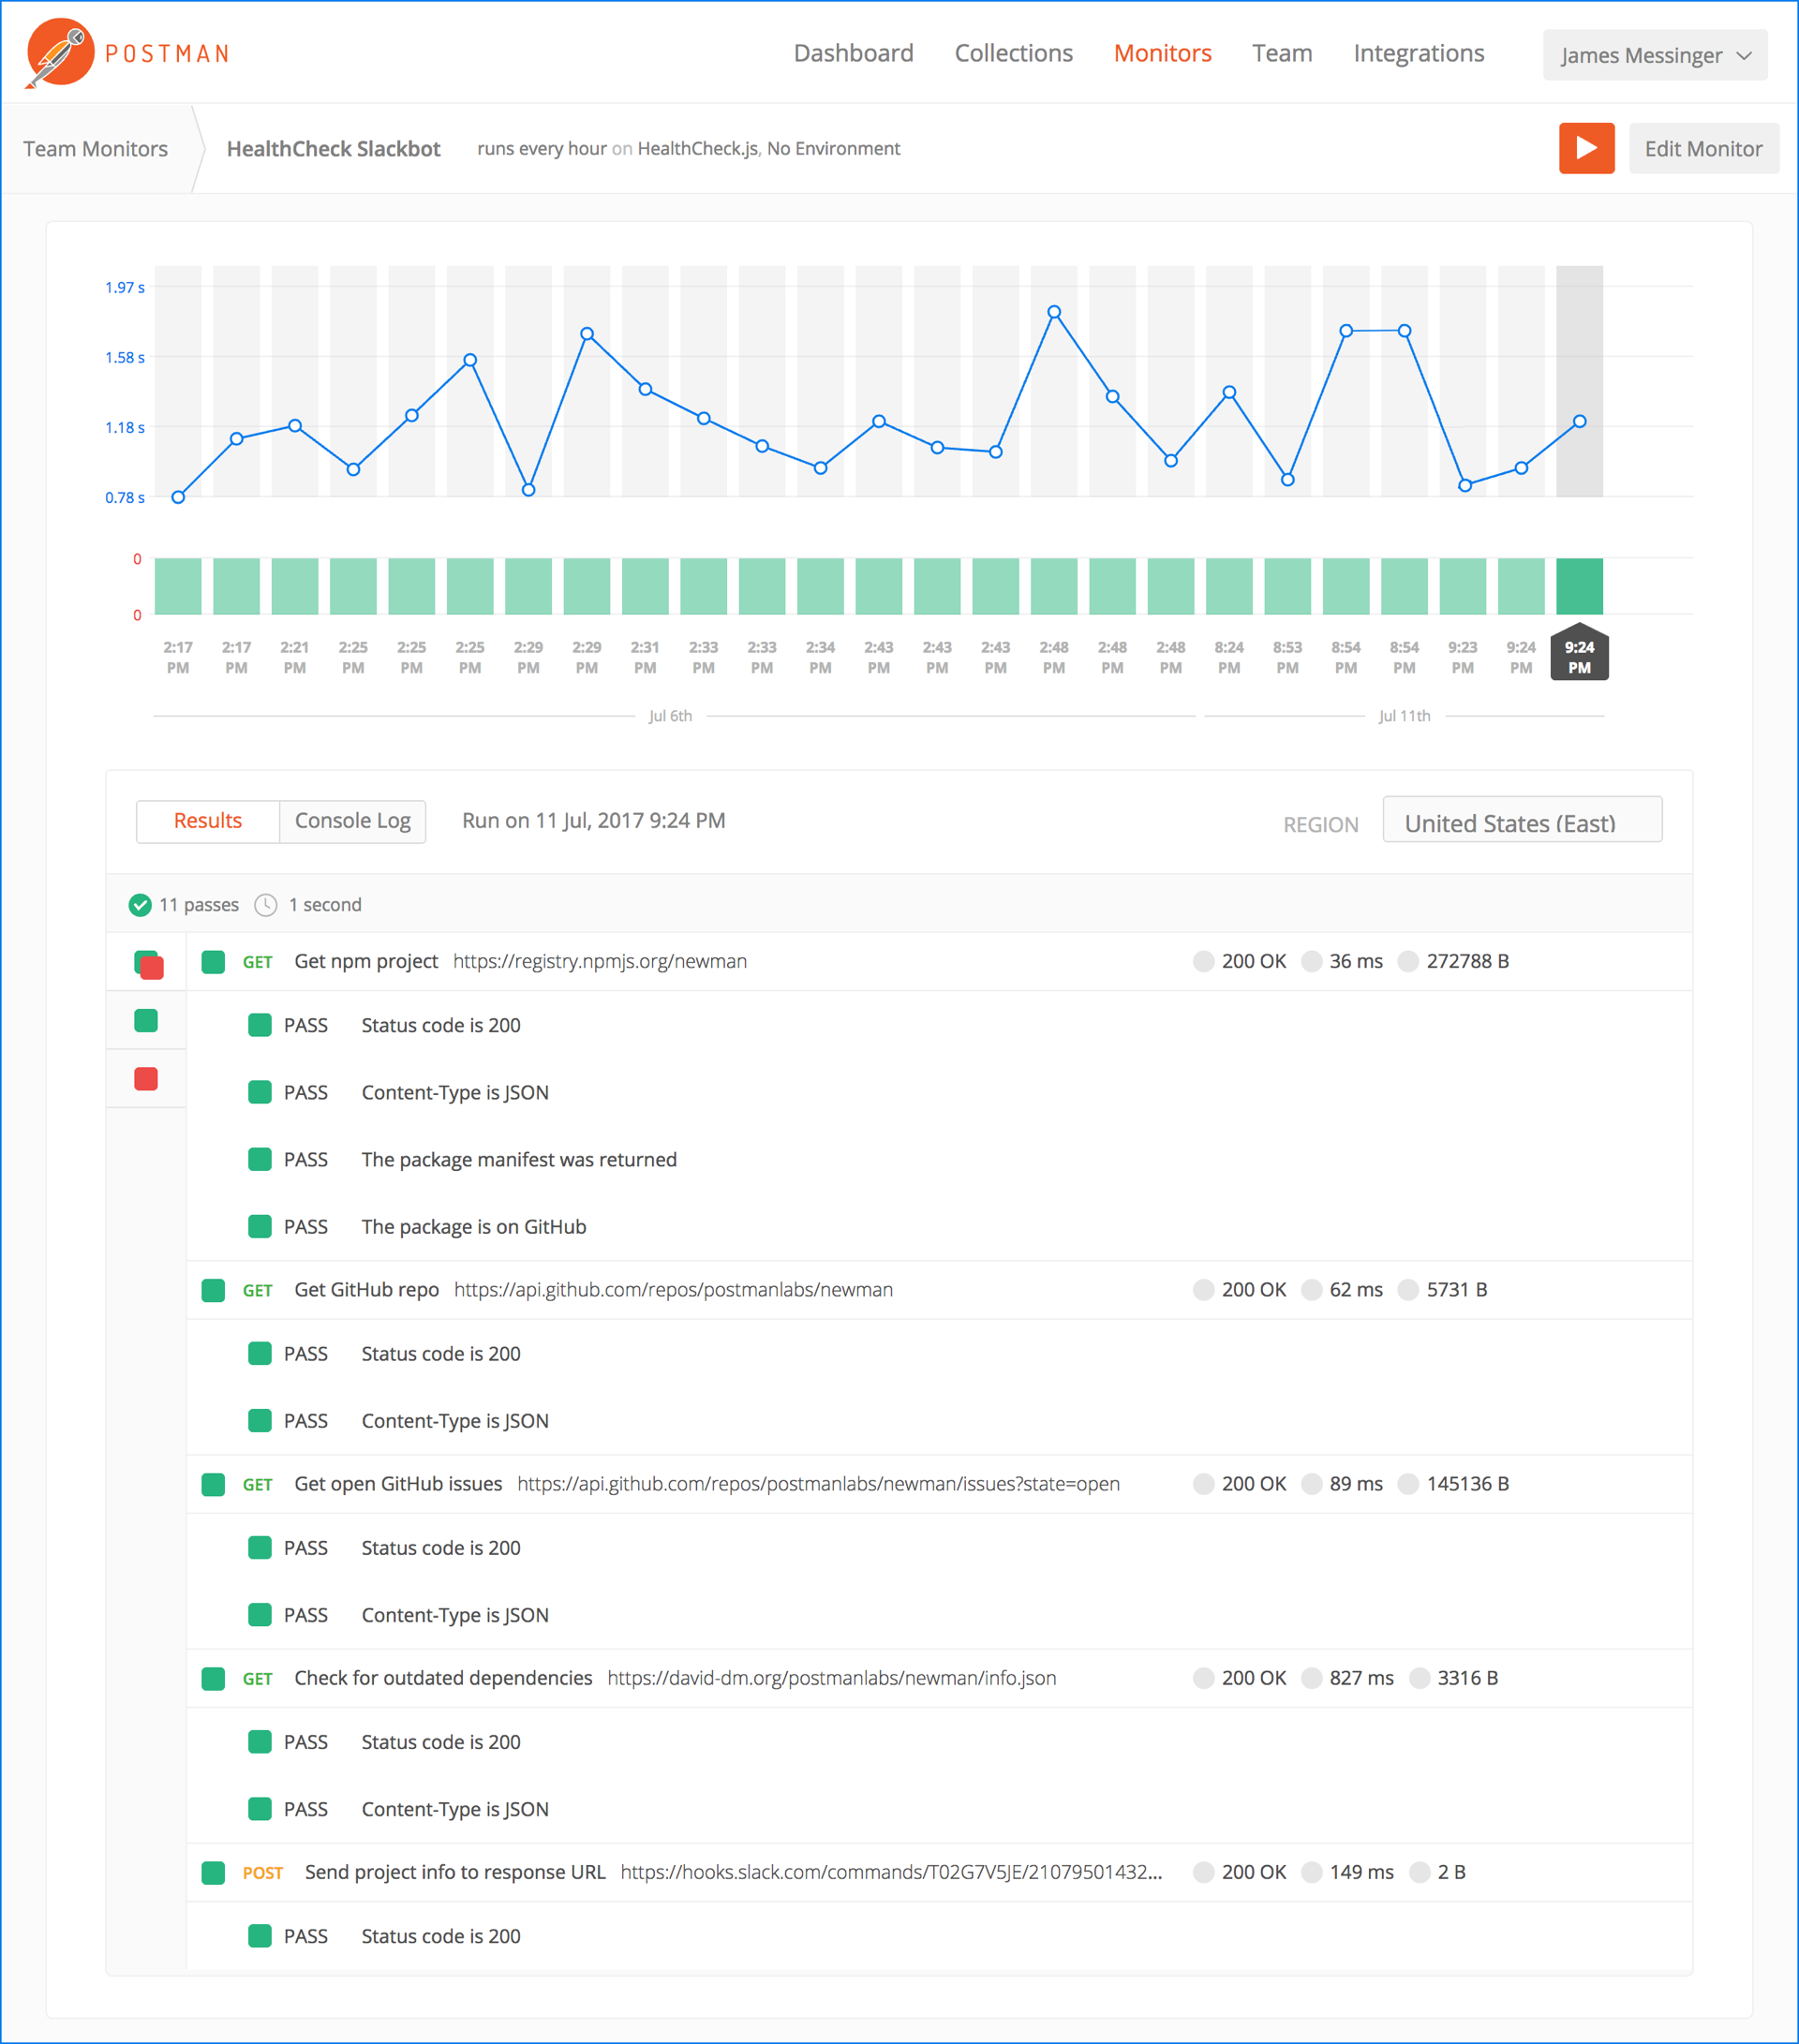Screen dimensions: 1799x2044
Task: Select the combined green-red filter icon
Action: (148, 964)
